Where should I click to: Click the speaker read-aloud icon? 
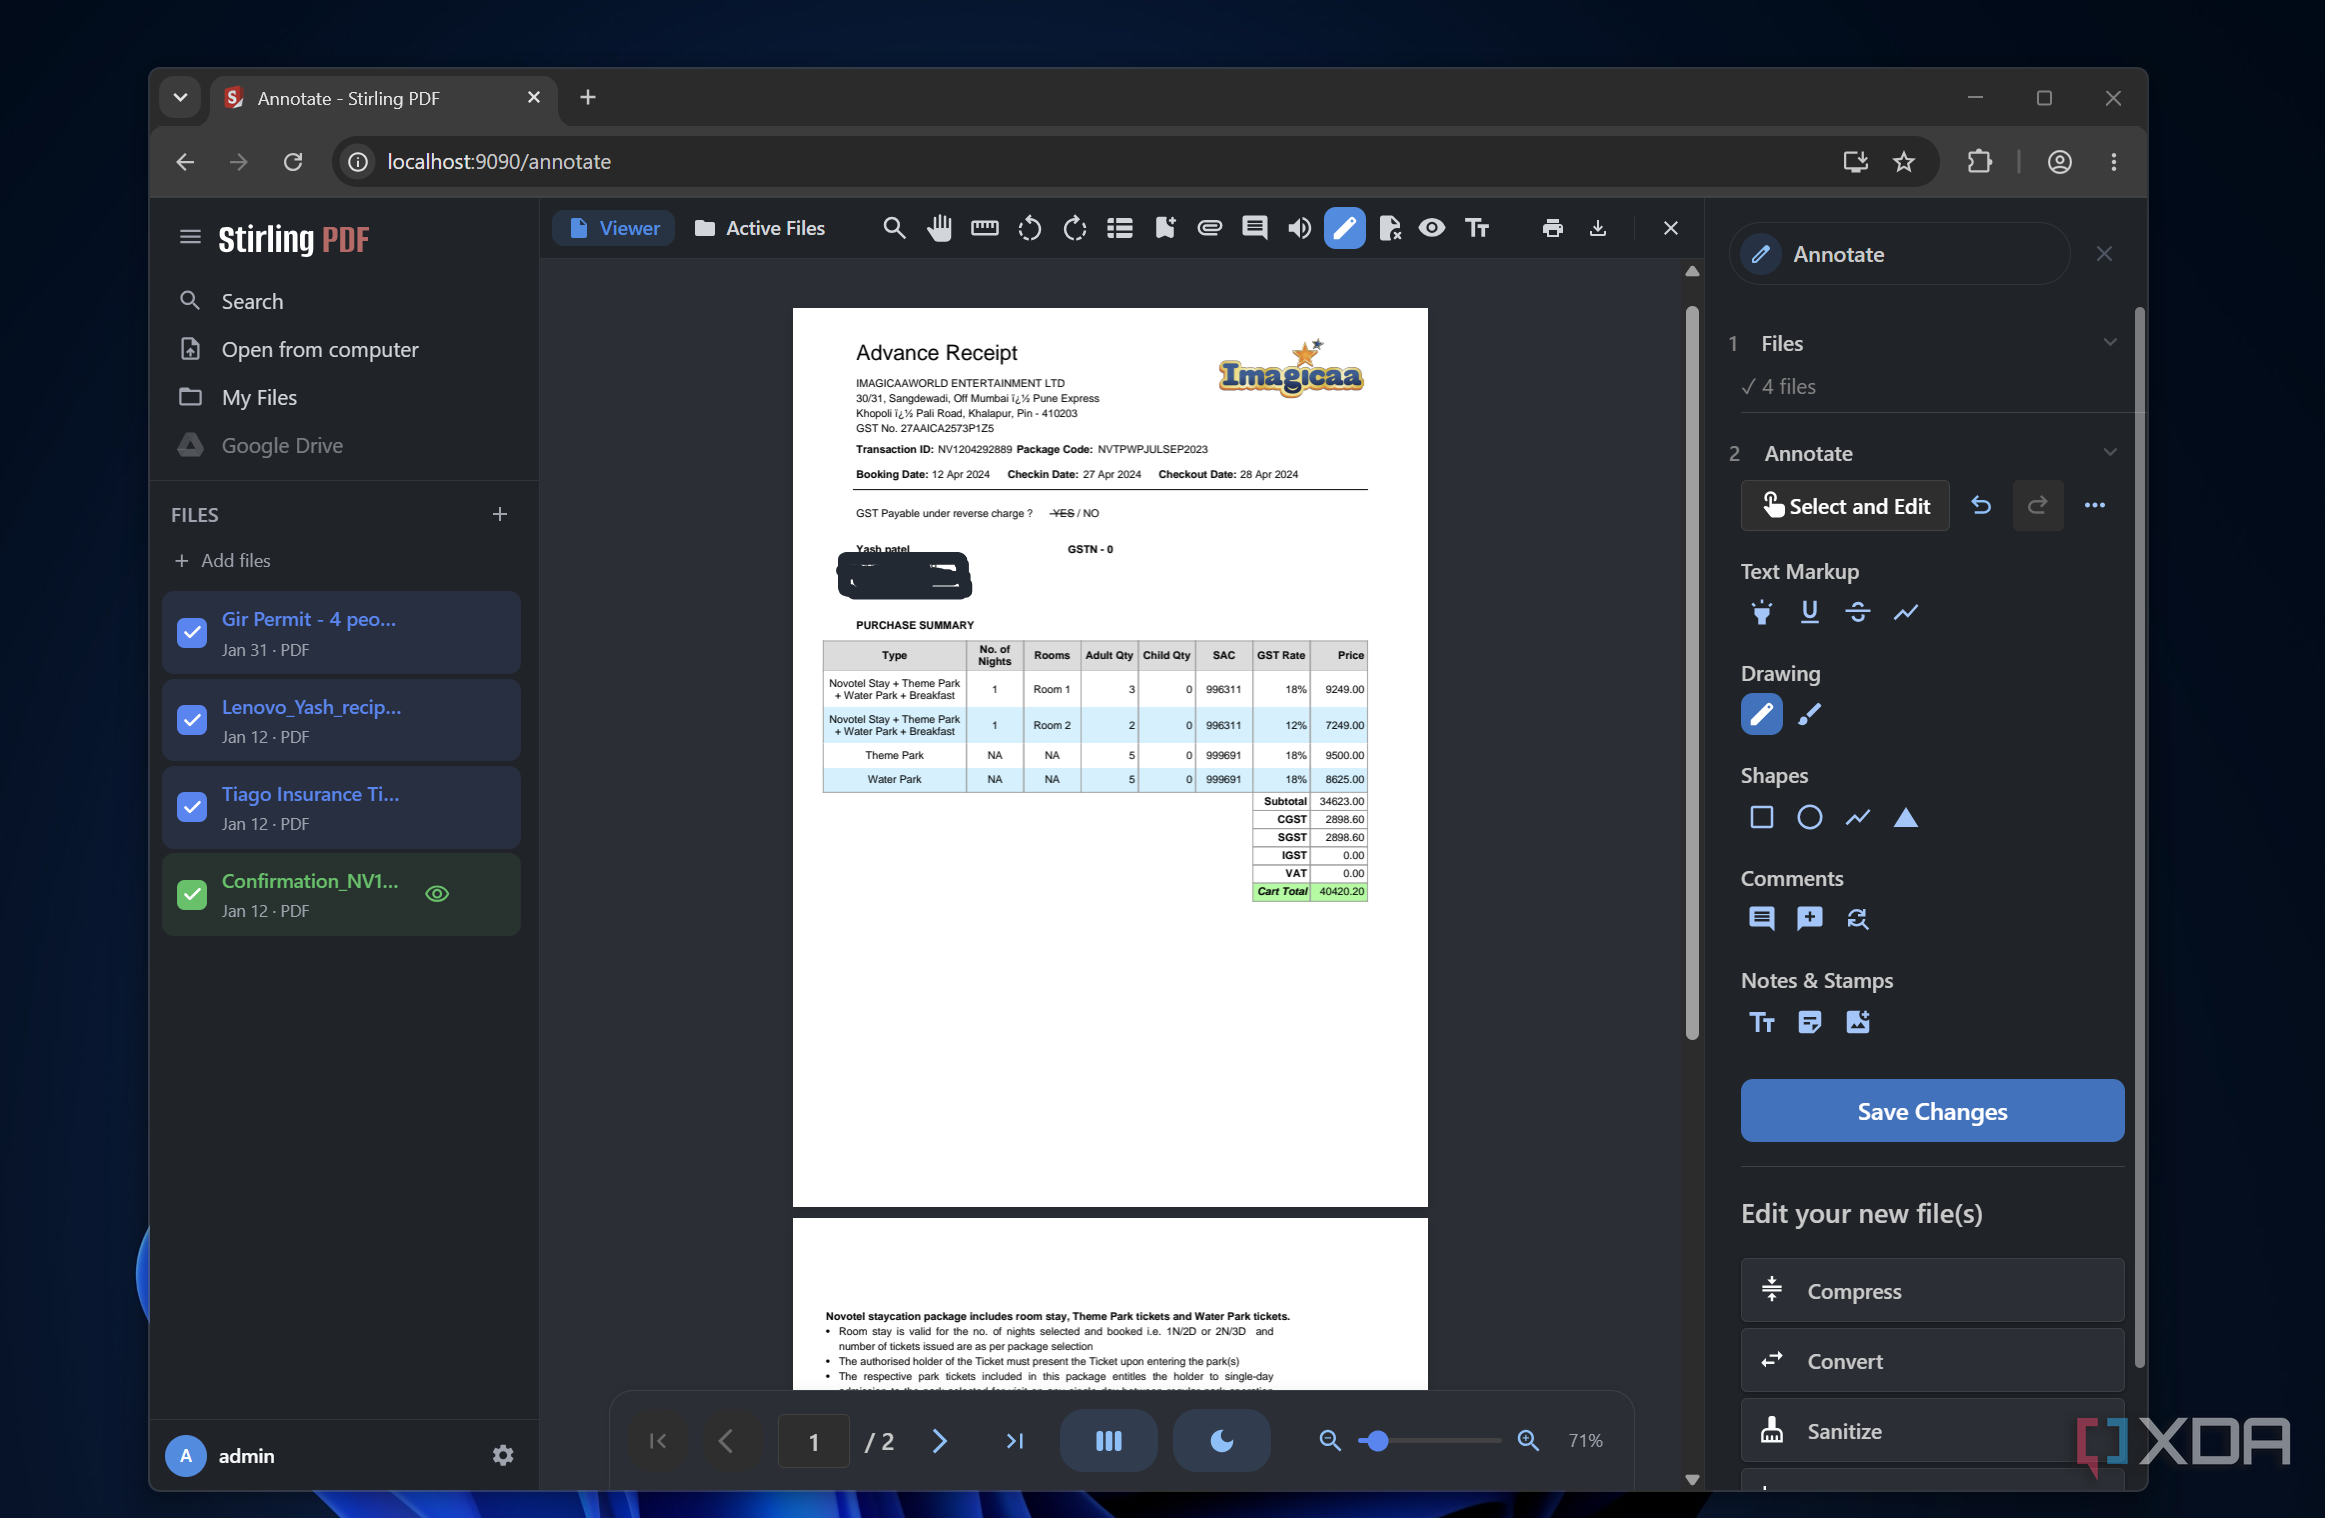1300,228
